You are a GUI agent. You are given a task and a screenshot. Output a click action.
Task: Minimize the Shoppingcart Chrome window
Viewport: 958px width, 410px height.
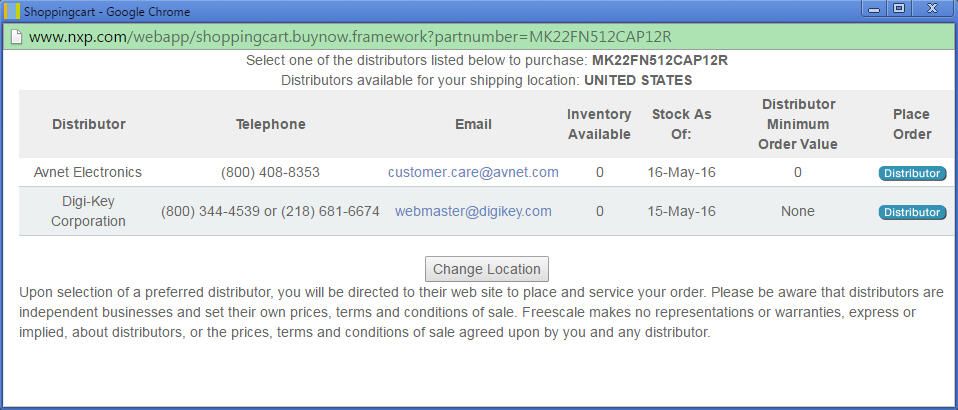[x=874, y=9]
